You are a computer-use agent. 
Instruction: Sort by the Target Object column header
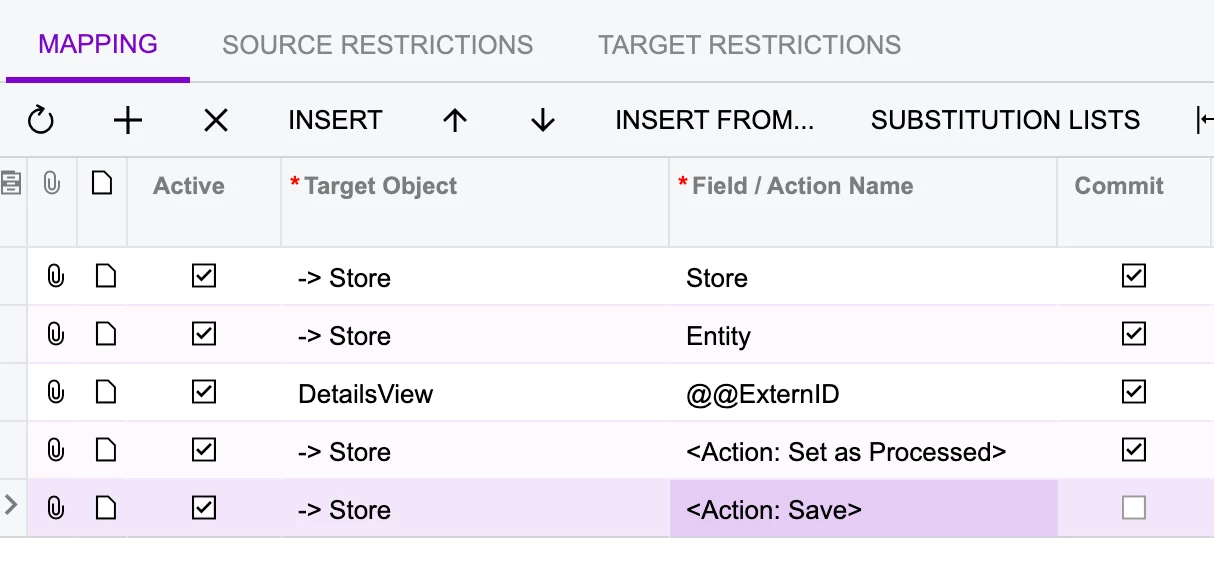tap(380, 186)
